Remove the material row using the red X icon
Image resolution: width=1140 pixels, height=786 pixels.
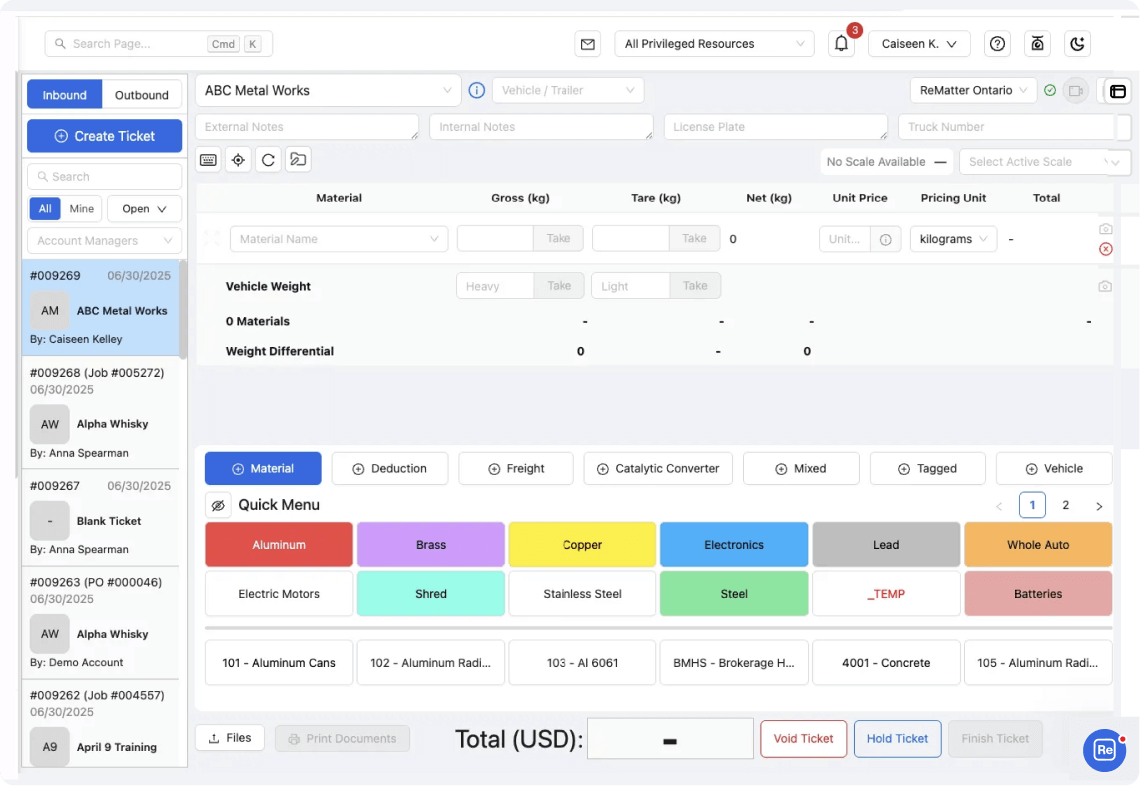tap(1105, 249)
